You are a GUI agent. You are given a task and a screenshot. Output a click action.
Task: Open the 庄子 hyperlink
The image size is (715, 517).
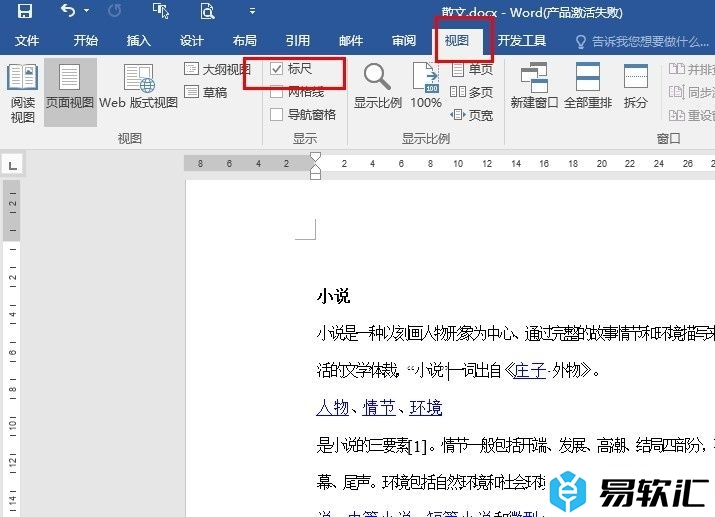[x=529, y=370]
